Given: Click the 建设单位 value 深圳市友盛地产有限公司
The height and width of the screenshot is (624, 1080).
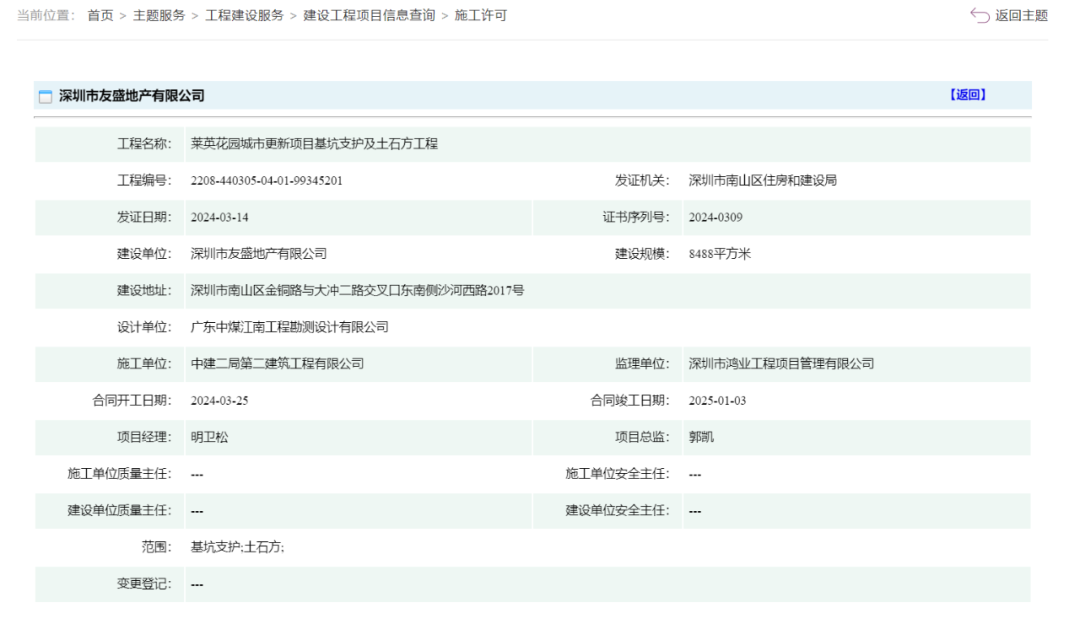Looking at the screenshot, I should click(x=258, y=254).
